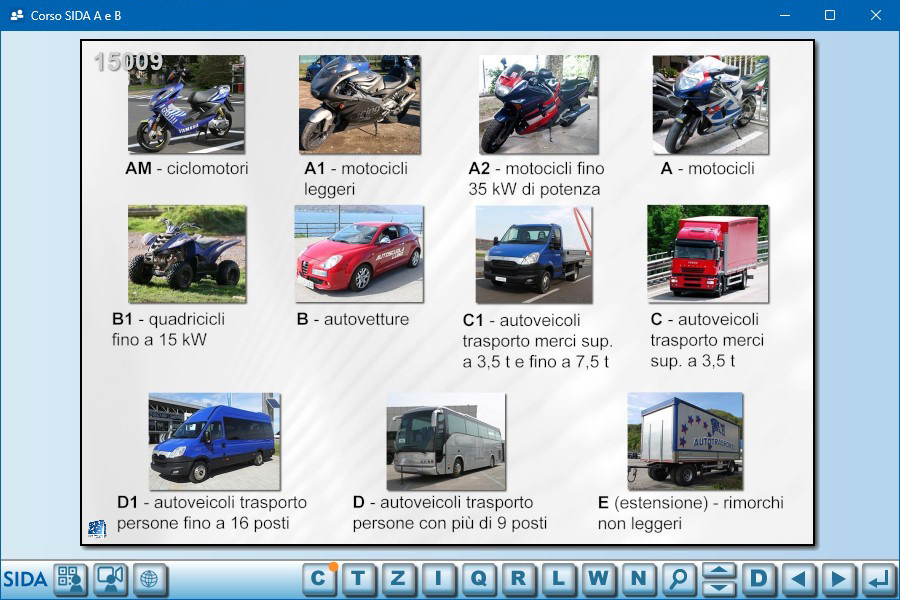Click the AM ciclomotori scooter image
900x600 pixels.
point(186,104)
